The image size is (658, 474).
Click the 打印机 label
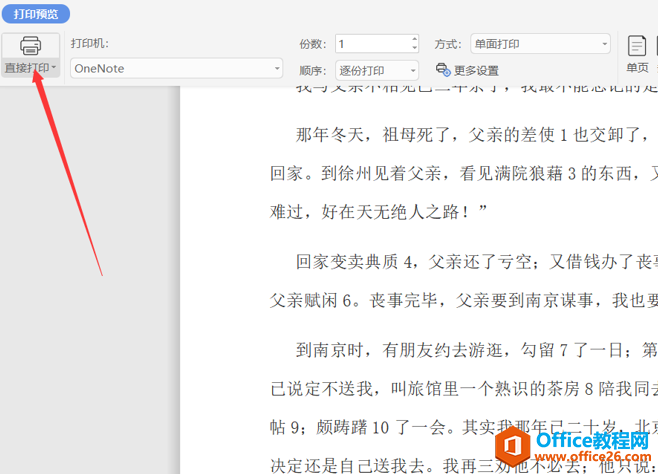click(x=89, y=43)
